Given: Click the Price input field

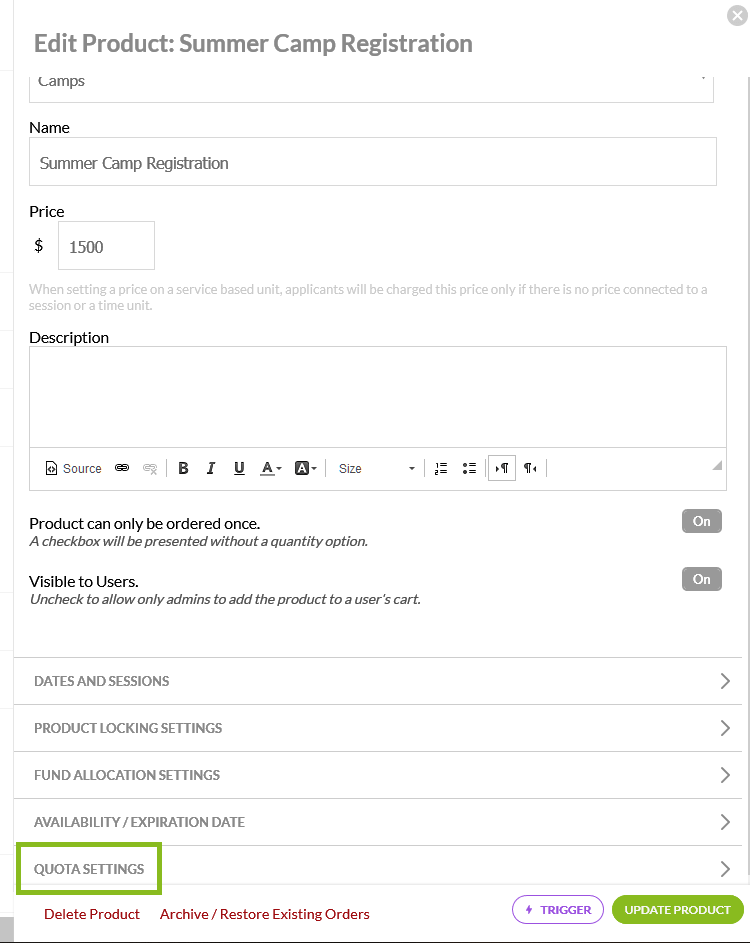Looking at the screenshot, I should coord(107,246).
